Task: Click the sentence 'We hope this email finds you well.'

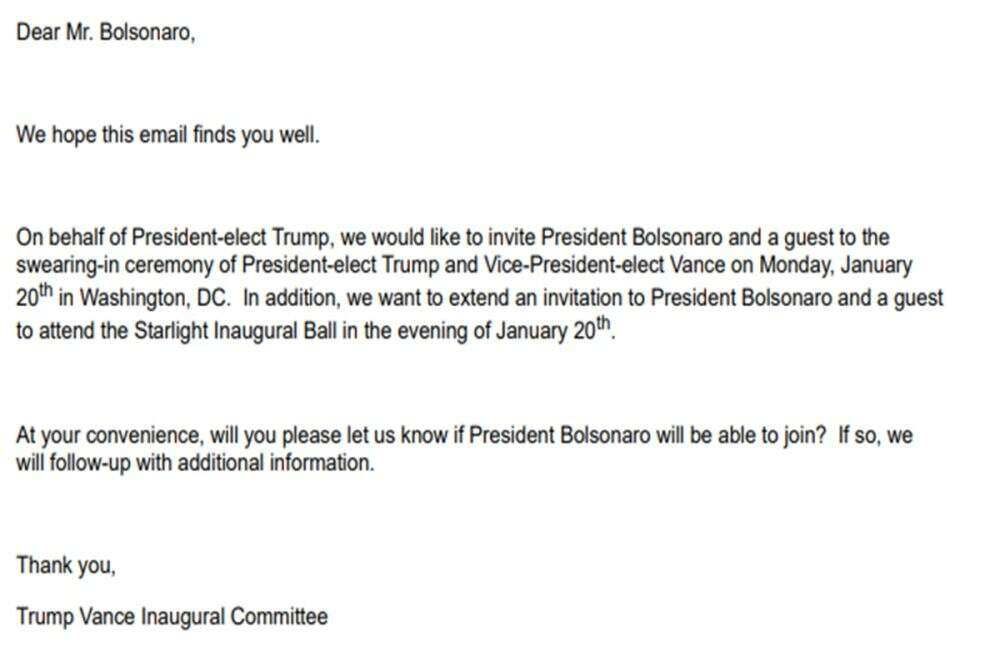Action: tap(167, 135)
